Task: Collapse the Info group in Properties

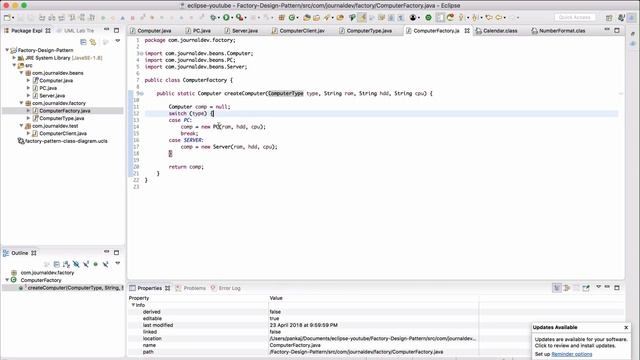Action: coord(133,305)
